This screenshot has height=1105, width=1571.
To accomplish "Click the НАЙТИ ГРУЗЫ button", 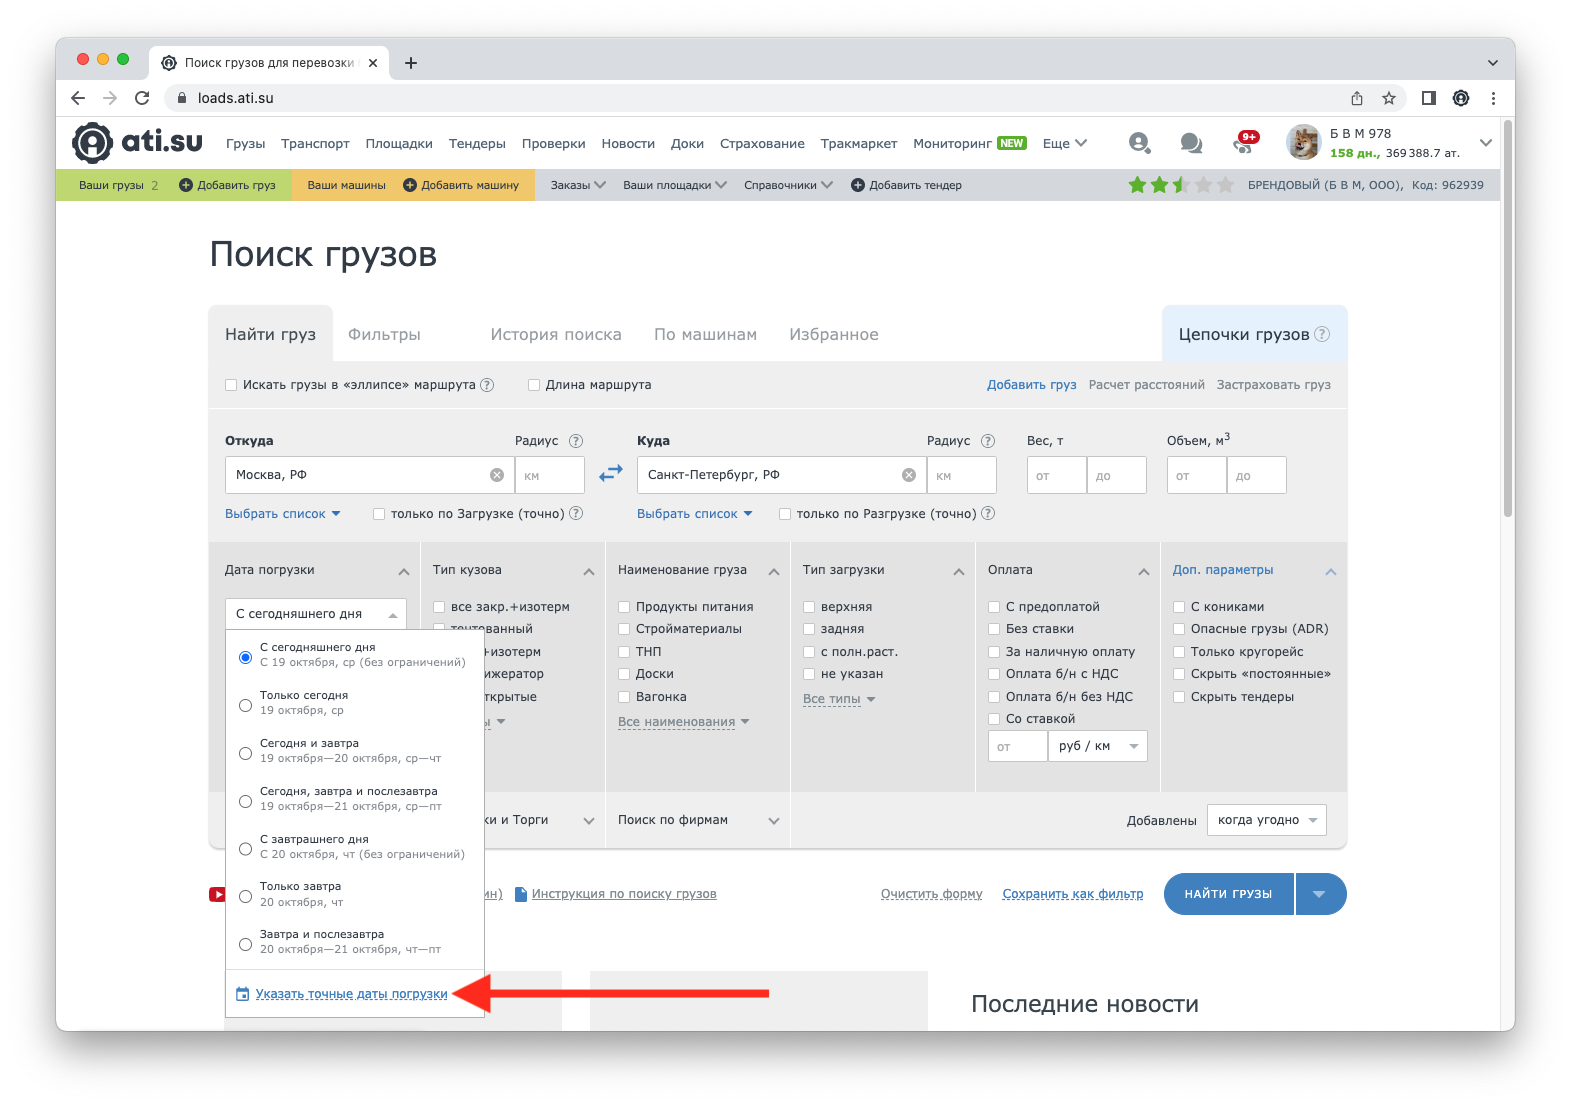I will (1229, 894).
